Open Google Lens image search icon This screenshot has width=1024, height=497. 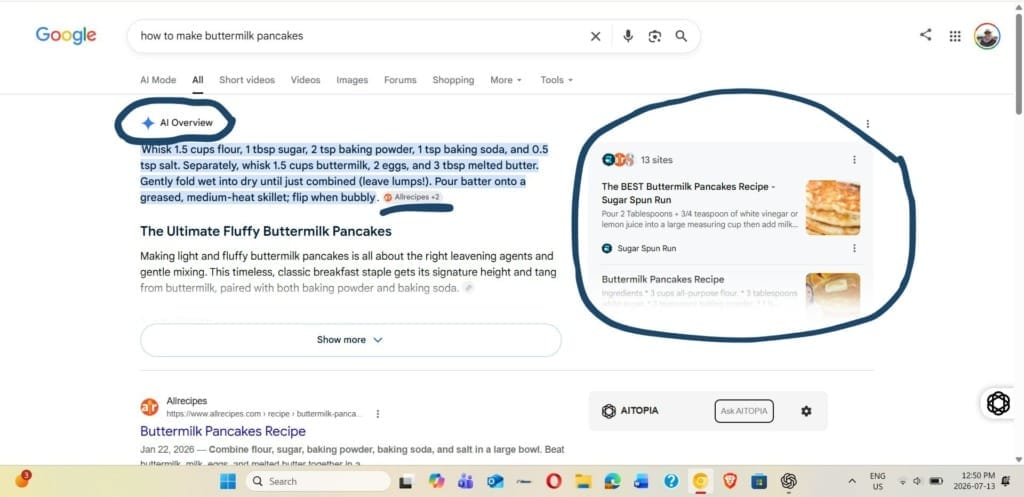click(654, 37)
